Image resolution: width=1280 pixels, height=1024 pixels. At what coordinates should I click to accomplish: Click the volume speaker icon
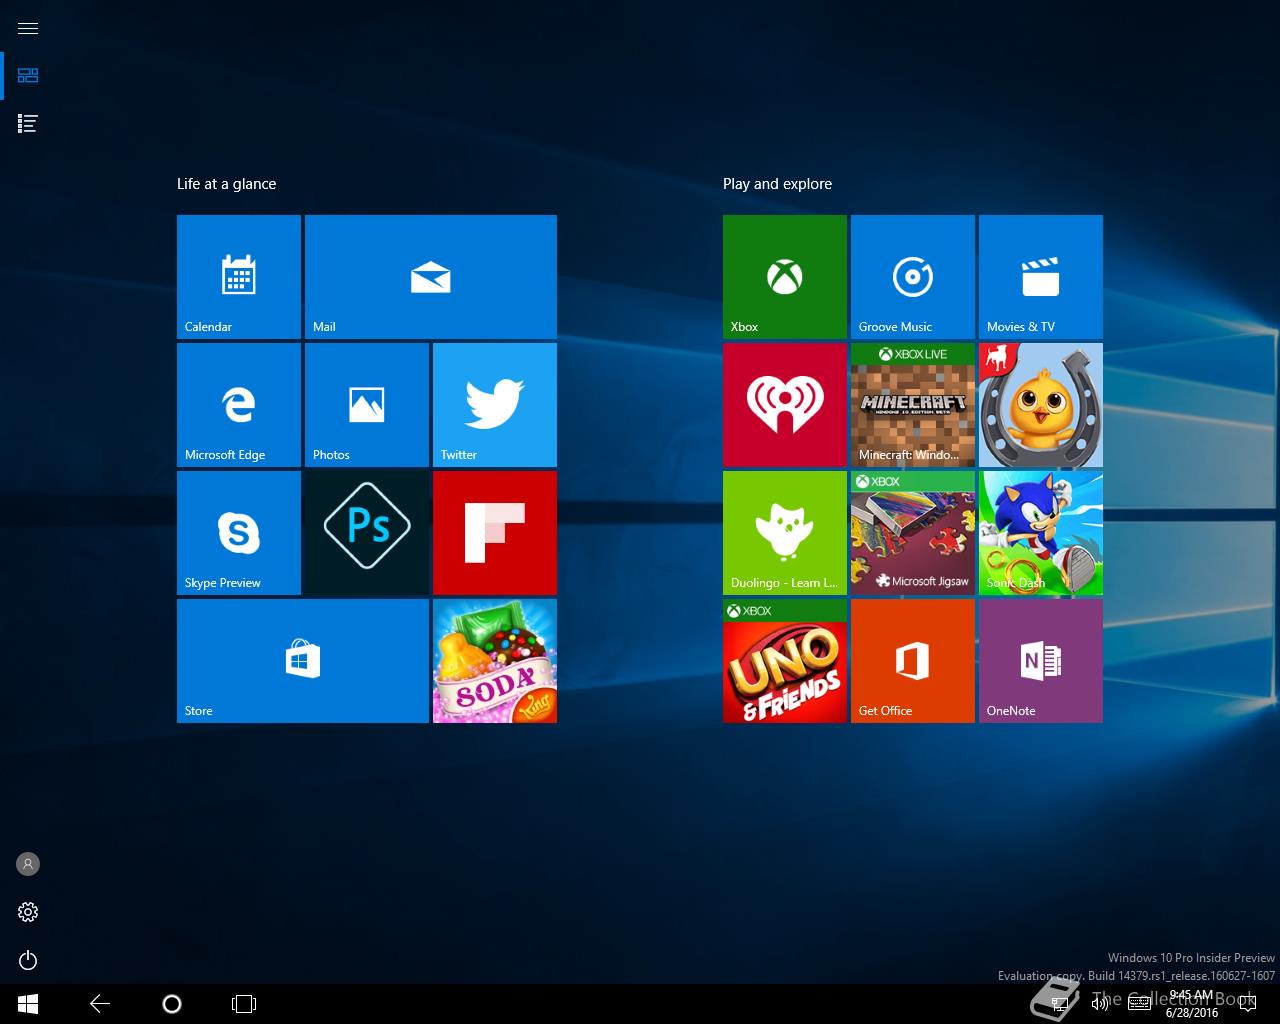1100,1004
